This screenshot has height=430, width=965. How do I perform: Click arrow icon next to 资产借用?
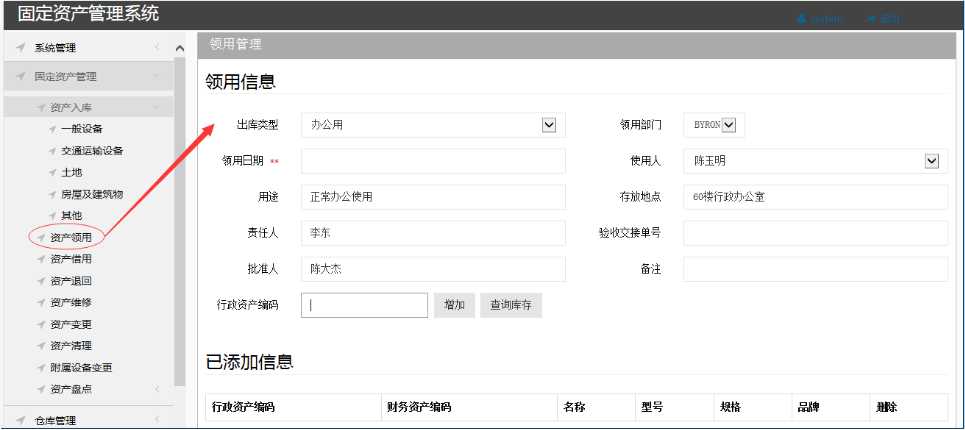click(40, 259)
